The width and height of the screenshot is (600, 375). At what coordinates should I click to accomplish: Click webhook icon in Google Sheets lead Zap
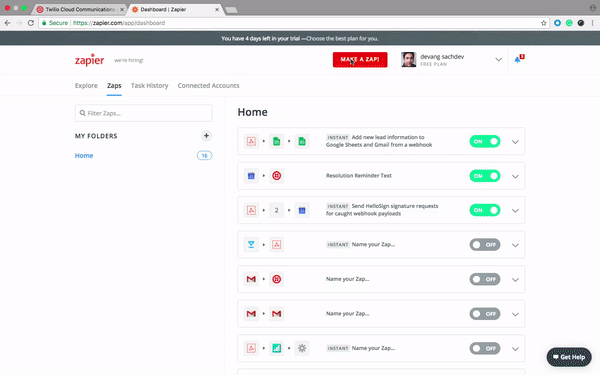point(251,141)
